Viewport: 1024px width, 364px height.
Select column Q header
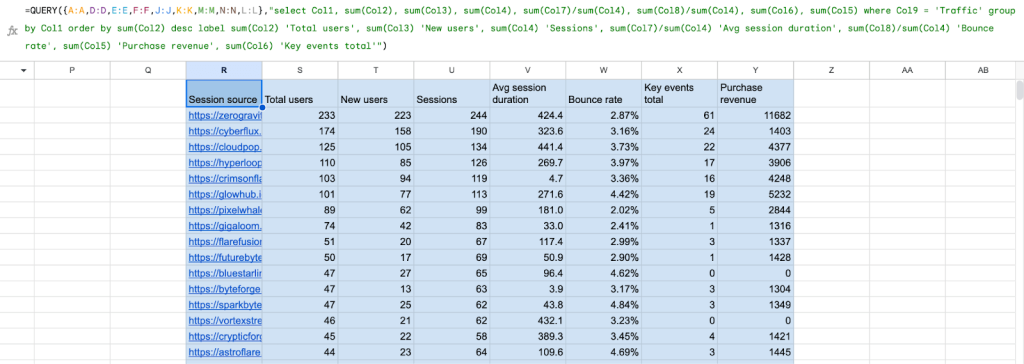click(x=148, y=71)
